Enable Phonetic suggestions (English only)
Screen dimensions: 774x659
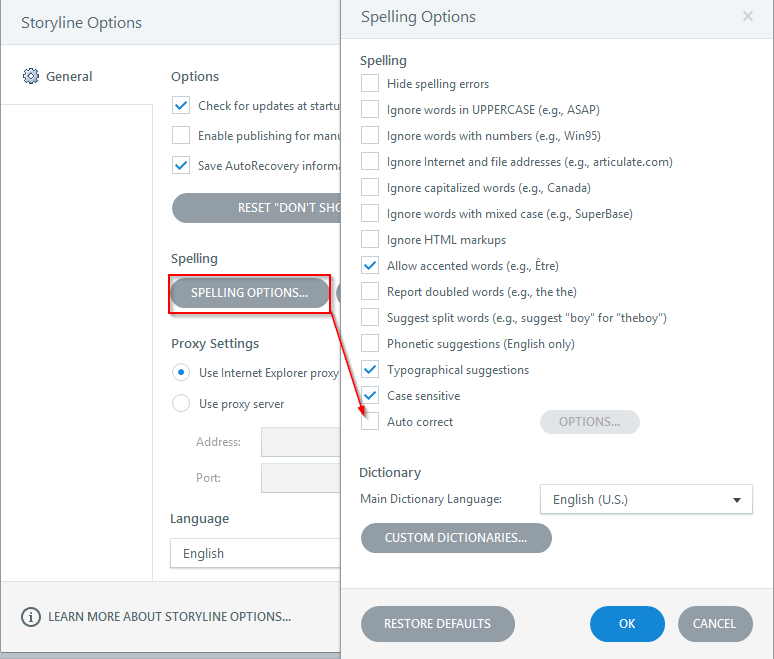pyautogui.click(x=370, y=344)
